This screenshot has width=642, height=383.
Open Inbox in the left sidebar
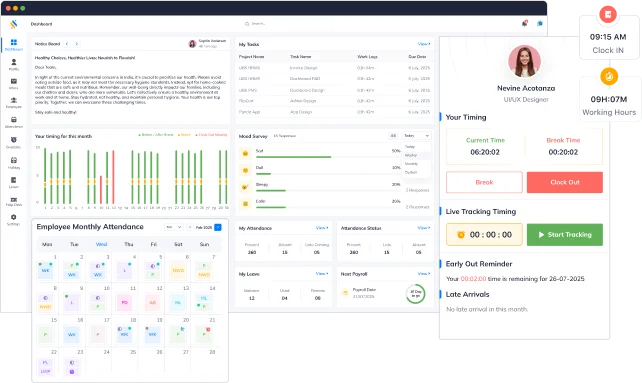pyautogui.click(x=14, y=84)
